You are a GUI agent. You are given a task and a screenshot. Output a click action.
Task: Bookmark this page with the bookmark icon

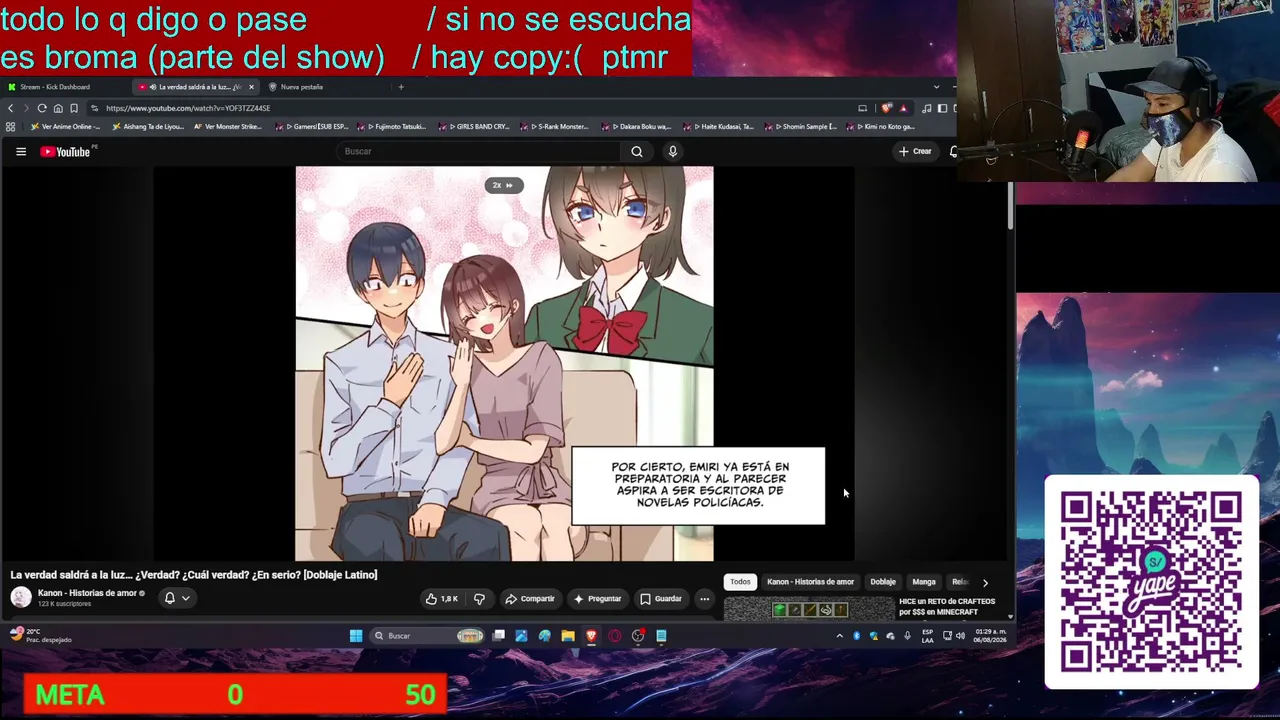(x=74, y=108)
